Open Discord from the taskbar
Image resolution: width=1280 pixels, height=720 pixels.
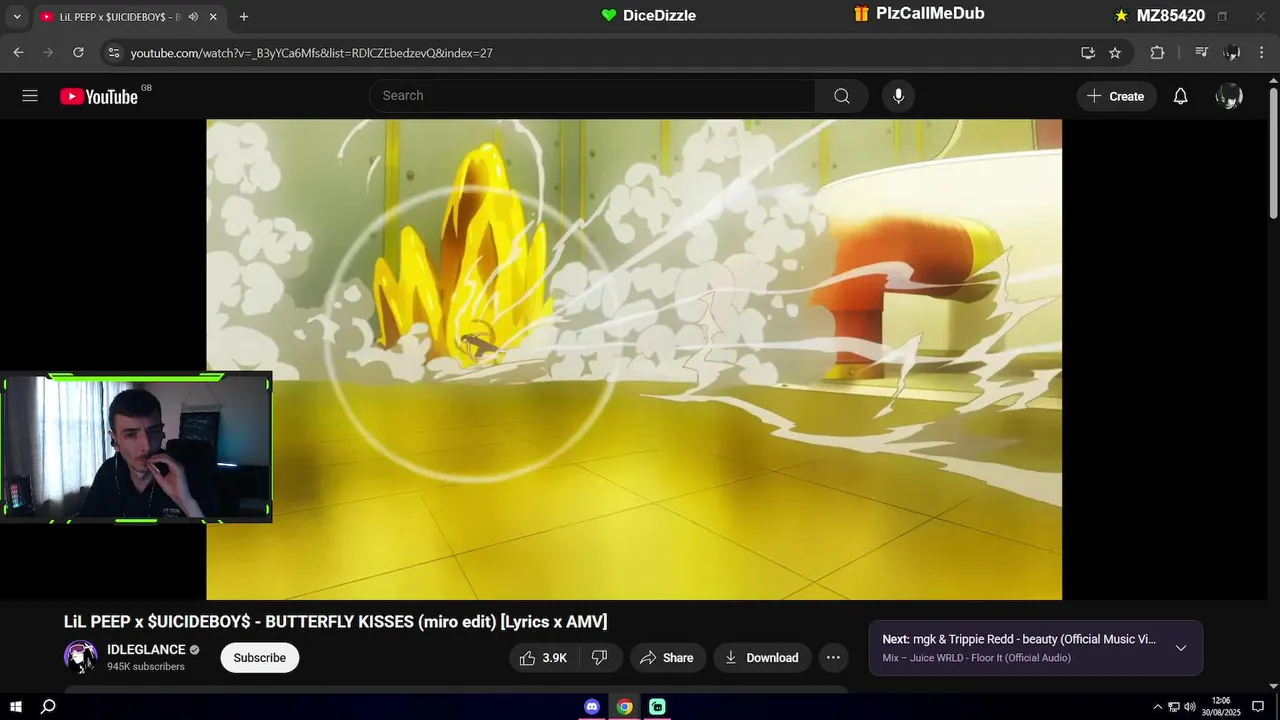tap(592, 707)
